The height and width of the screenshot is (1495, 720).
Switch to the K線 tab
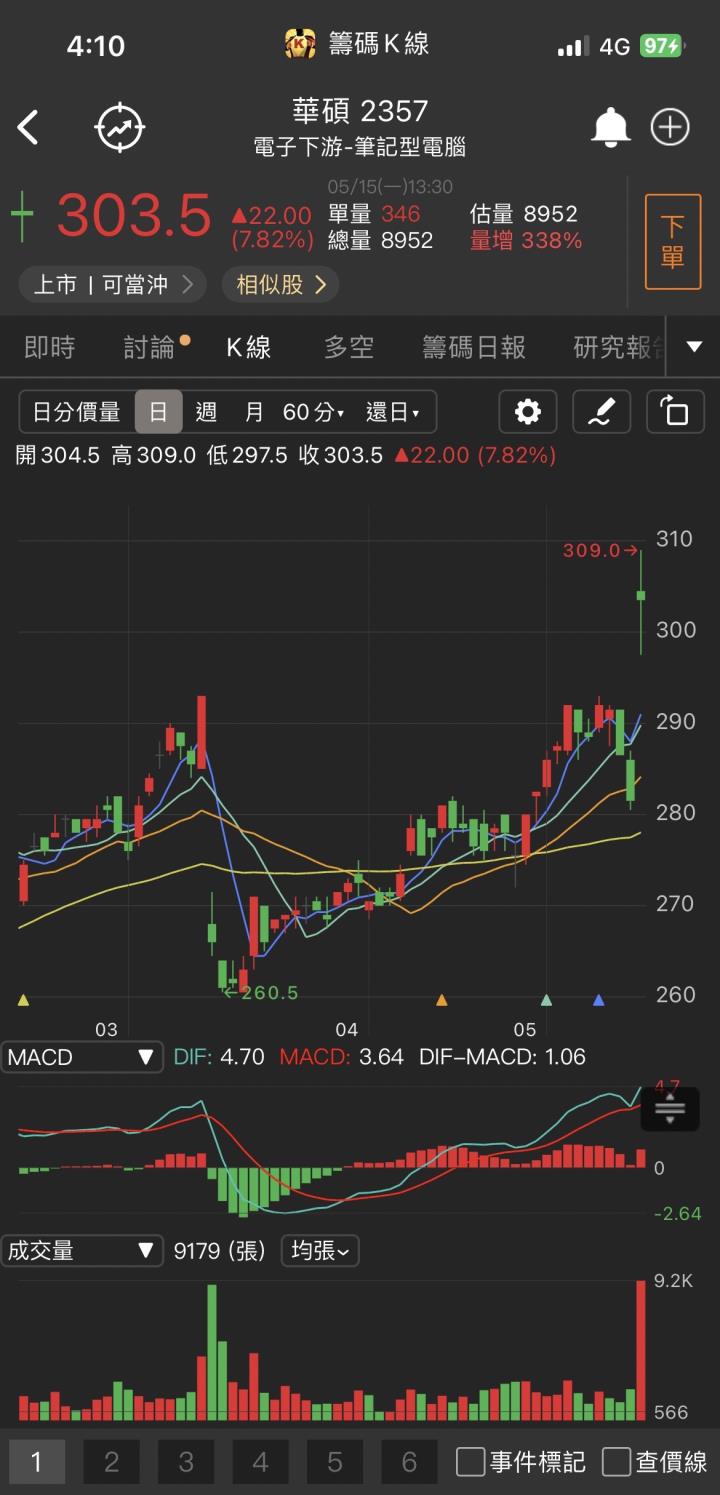click(248, 347)
